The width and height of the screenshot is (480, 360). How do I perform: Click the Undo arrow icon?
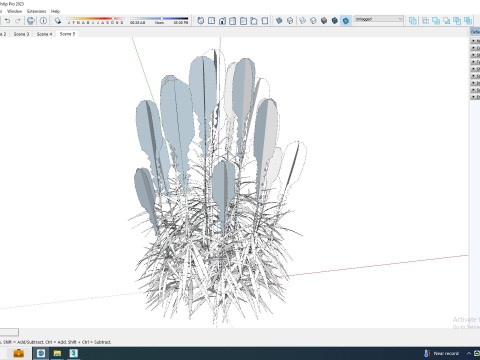tap(7, 21)
